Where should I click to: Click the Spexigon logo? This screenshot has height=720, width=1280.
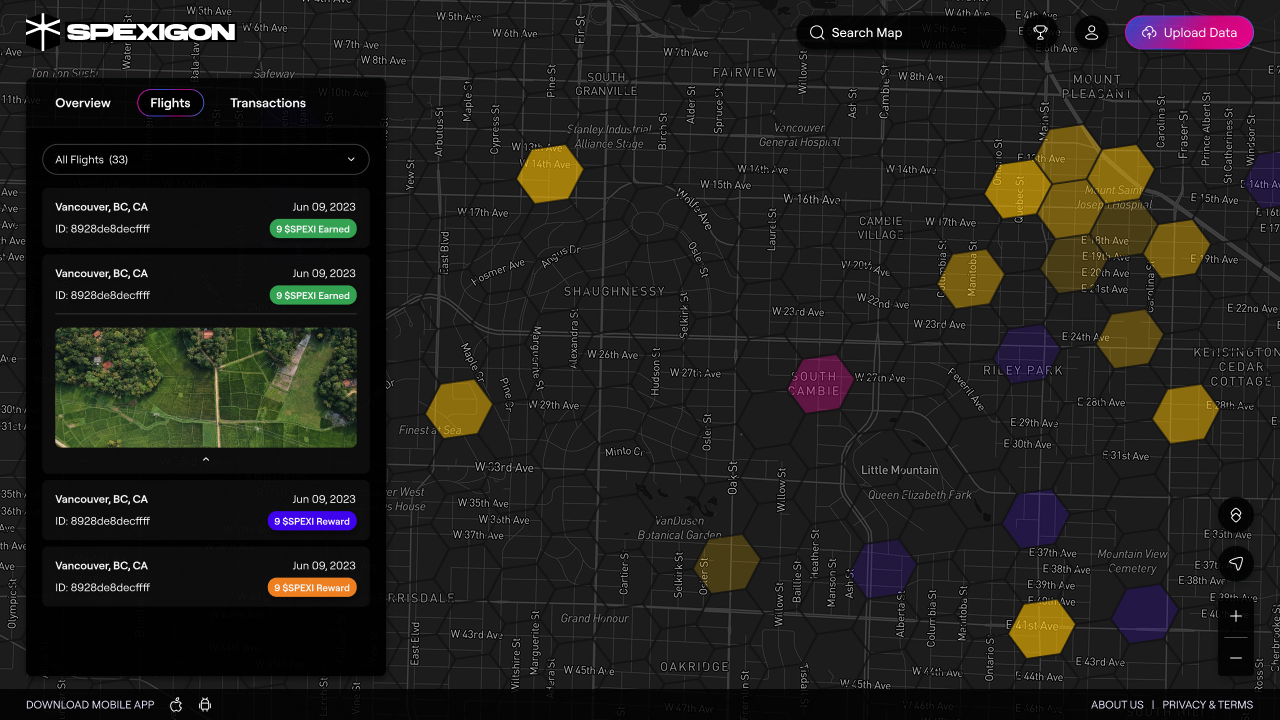pyautogui.click(x=131, y=32)
